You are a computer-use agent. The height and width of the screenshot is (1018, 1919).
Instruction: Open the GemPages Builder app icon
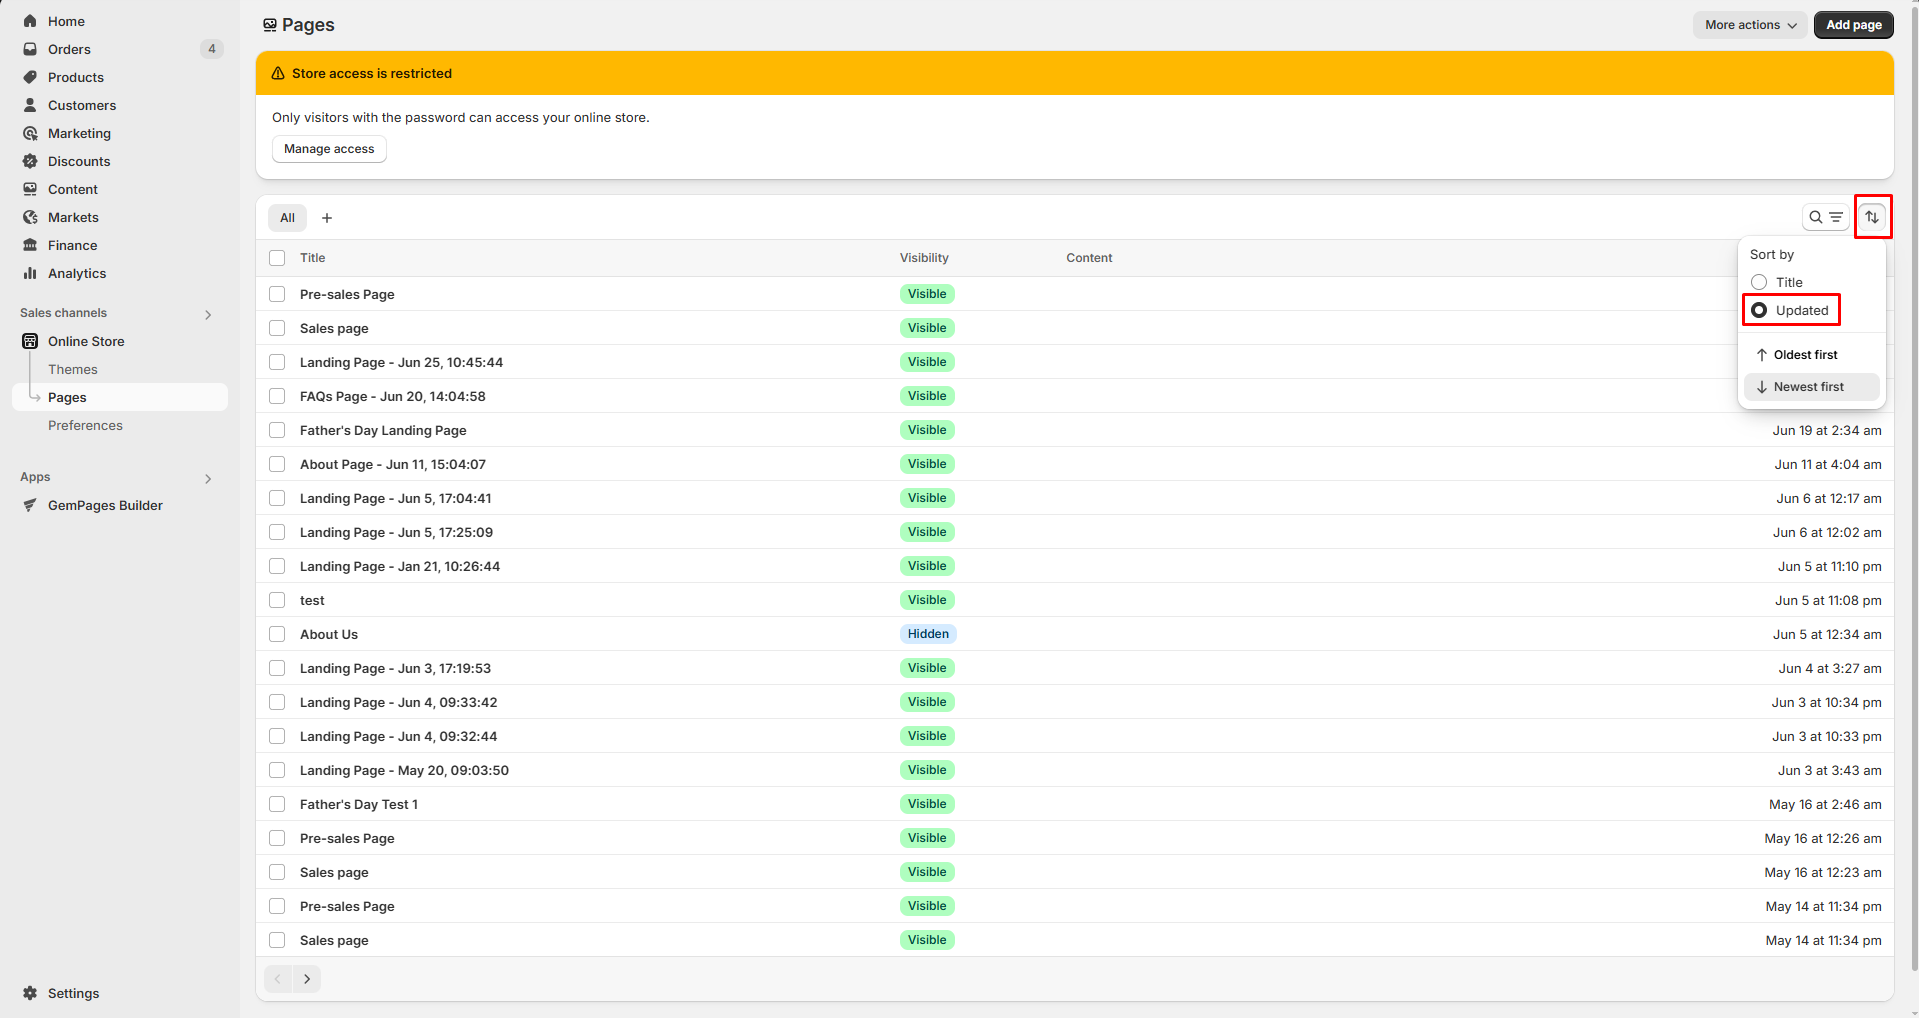click(30, 505)
